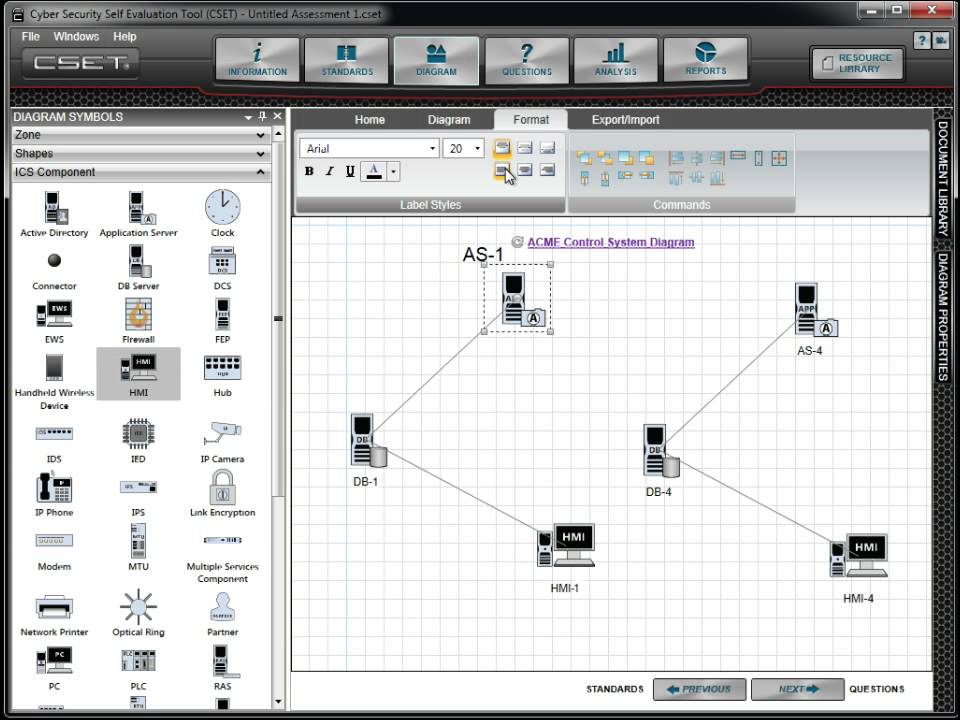This screenshot has width=960, height=720.
Task: Select the Network Printer symbol
Action: (54, 615)
